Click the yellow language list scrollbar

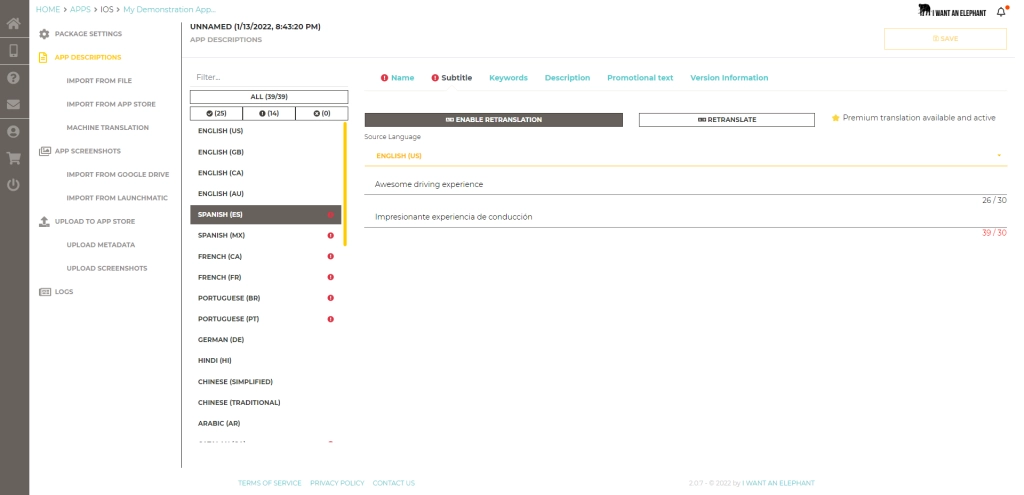coord(345,184)
